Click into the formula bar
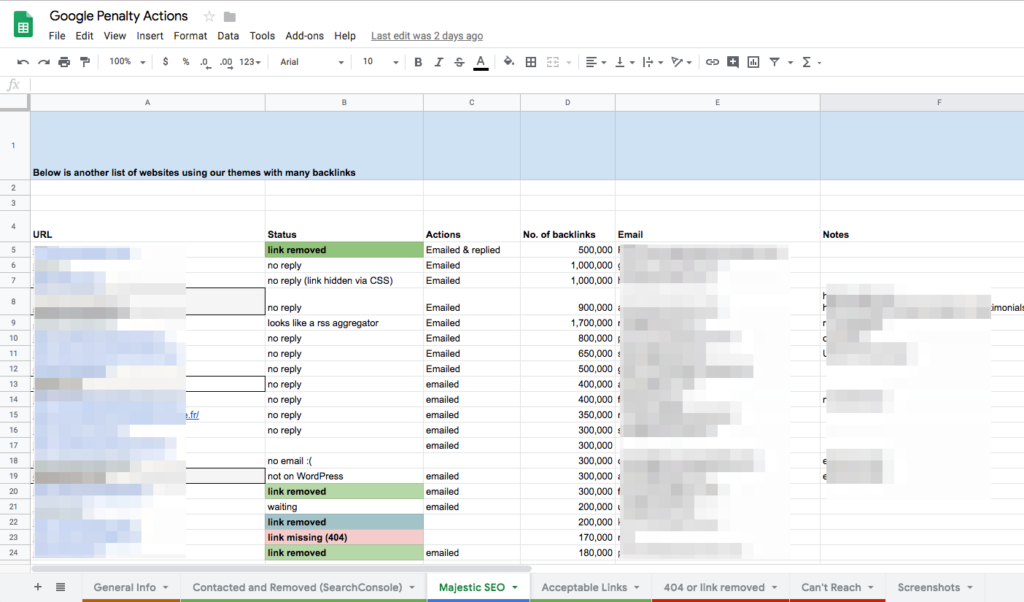Screen dimensions: 1024x602 pos(526,85)
